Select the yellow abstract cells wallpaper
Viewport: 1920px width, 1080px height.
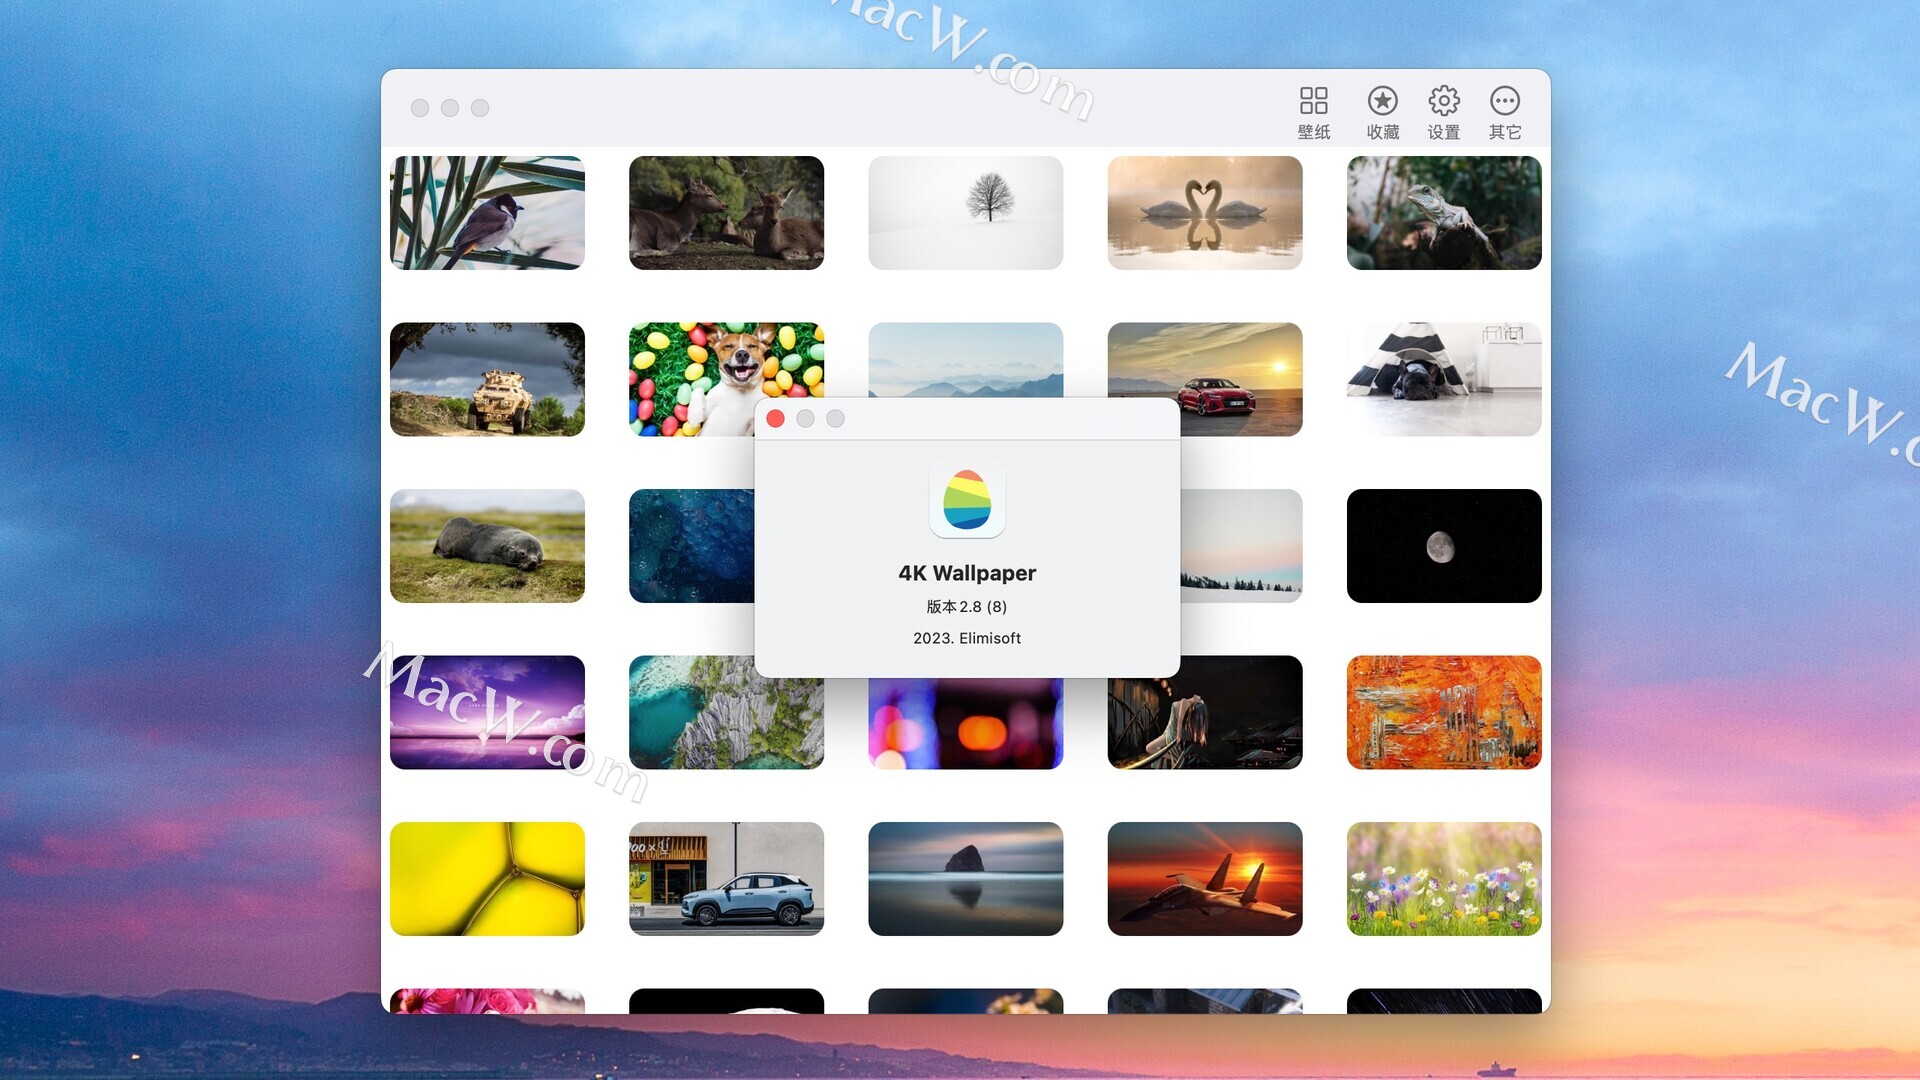coord(487,879)
